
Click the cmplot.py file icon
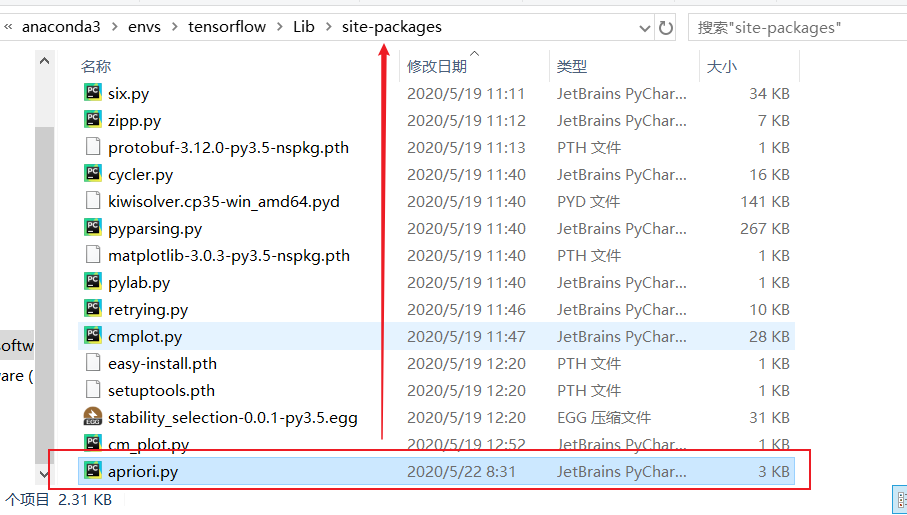[x=93, y=336]
